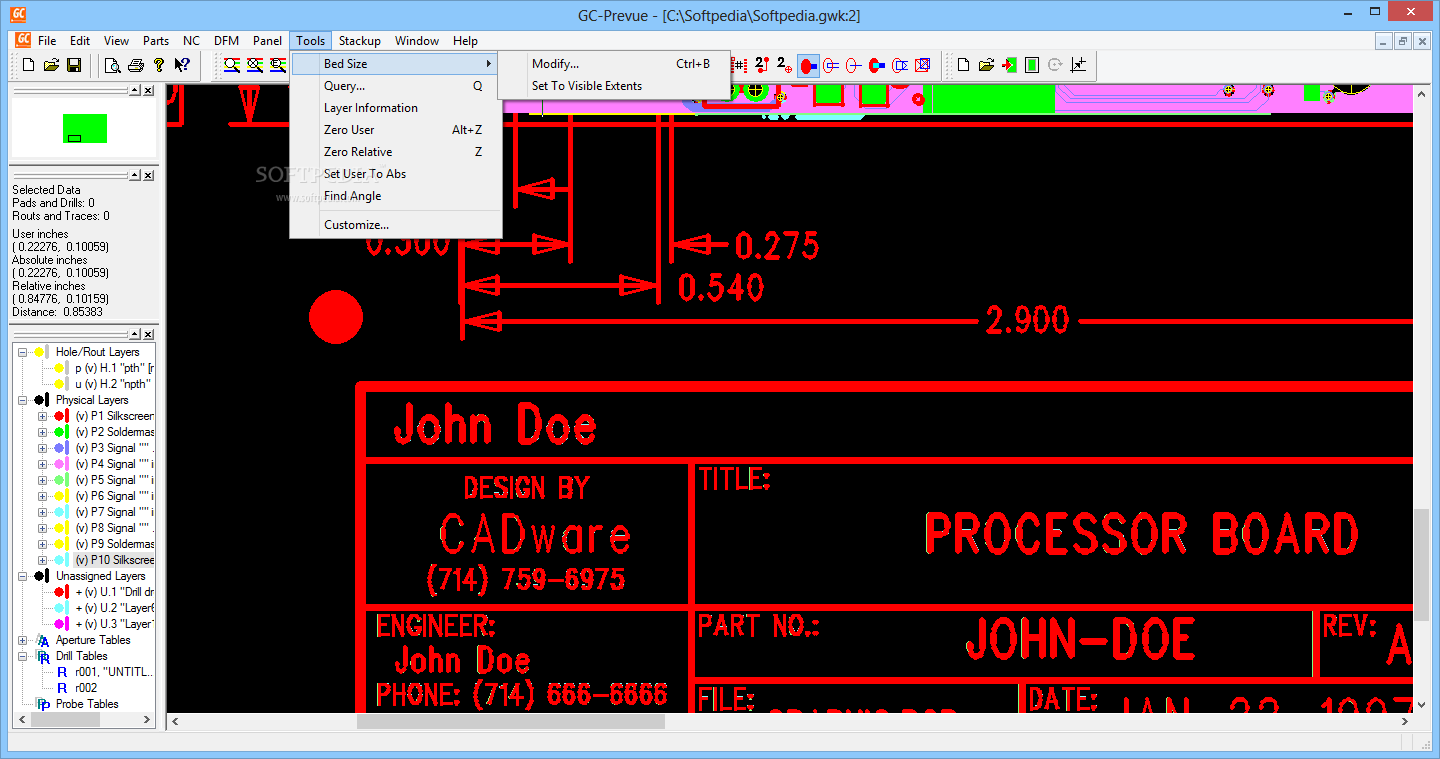Click the Print icon
This screenshot has width=1440, height=759.
pos(136,65)
